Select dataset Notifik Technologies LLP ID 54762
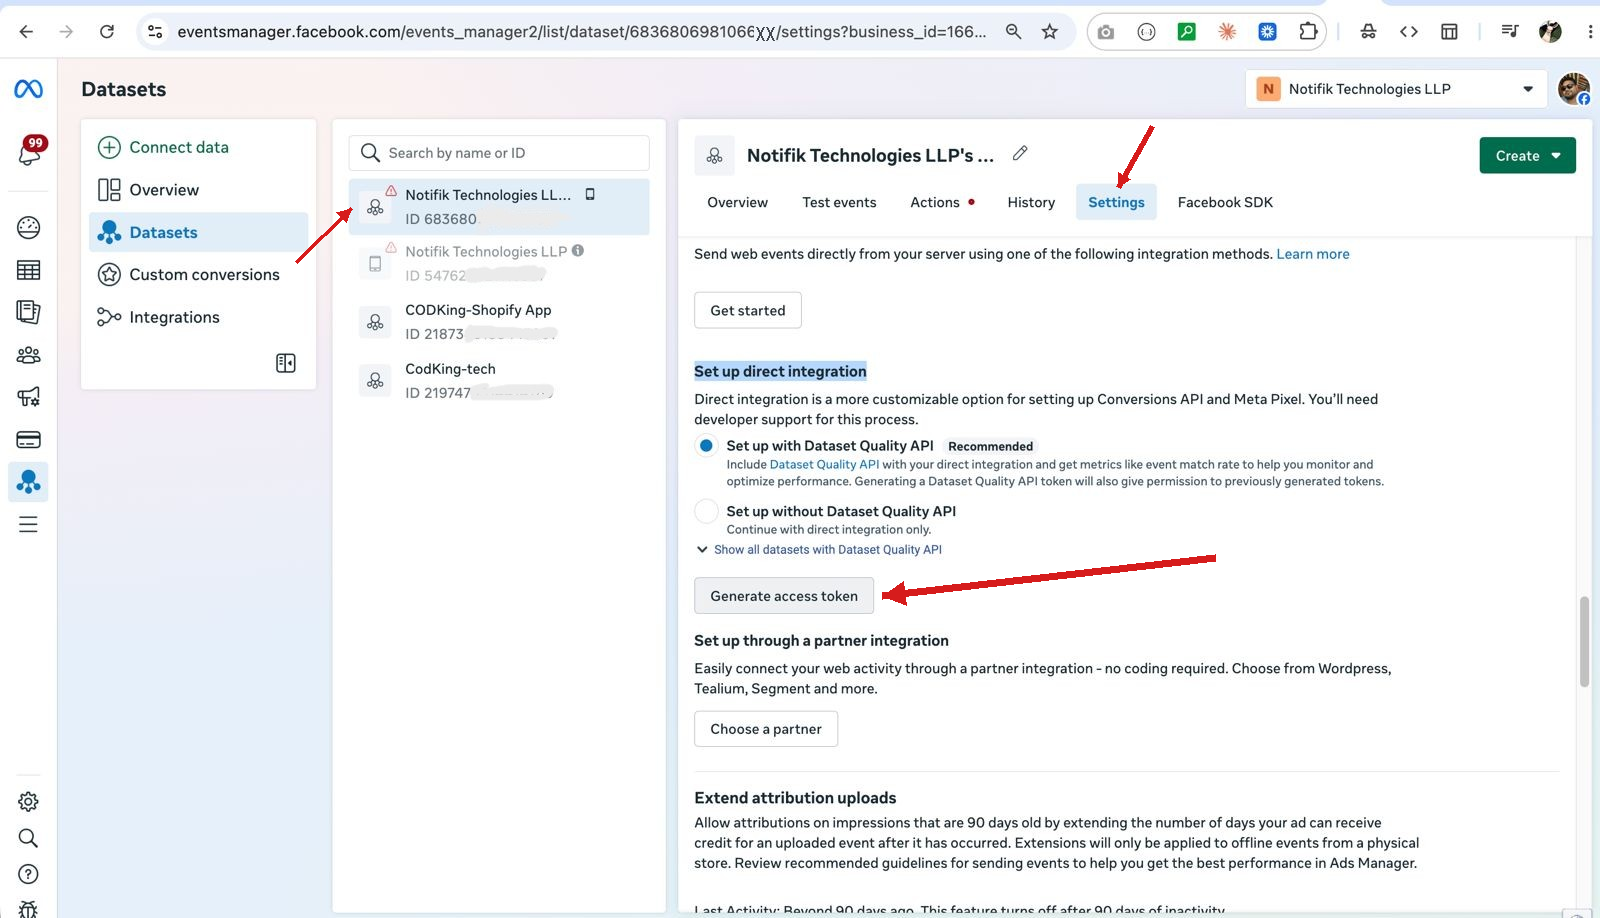 click(499, 263)
